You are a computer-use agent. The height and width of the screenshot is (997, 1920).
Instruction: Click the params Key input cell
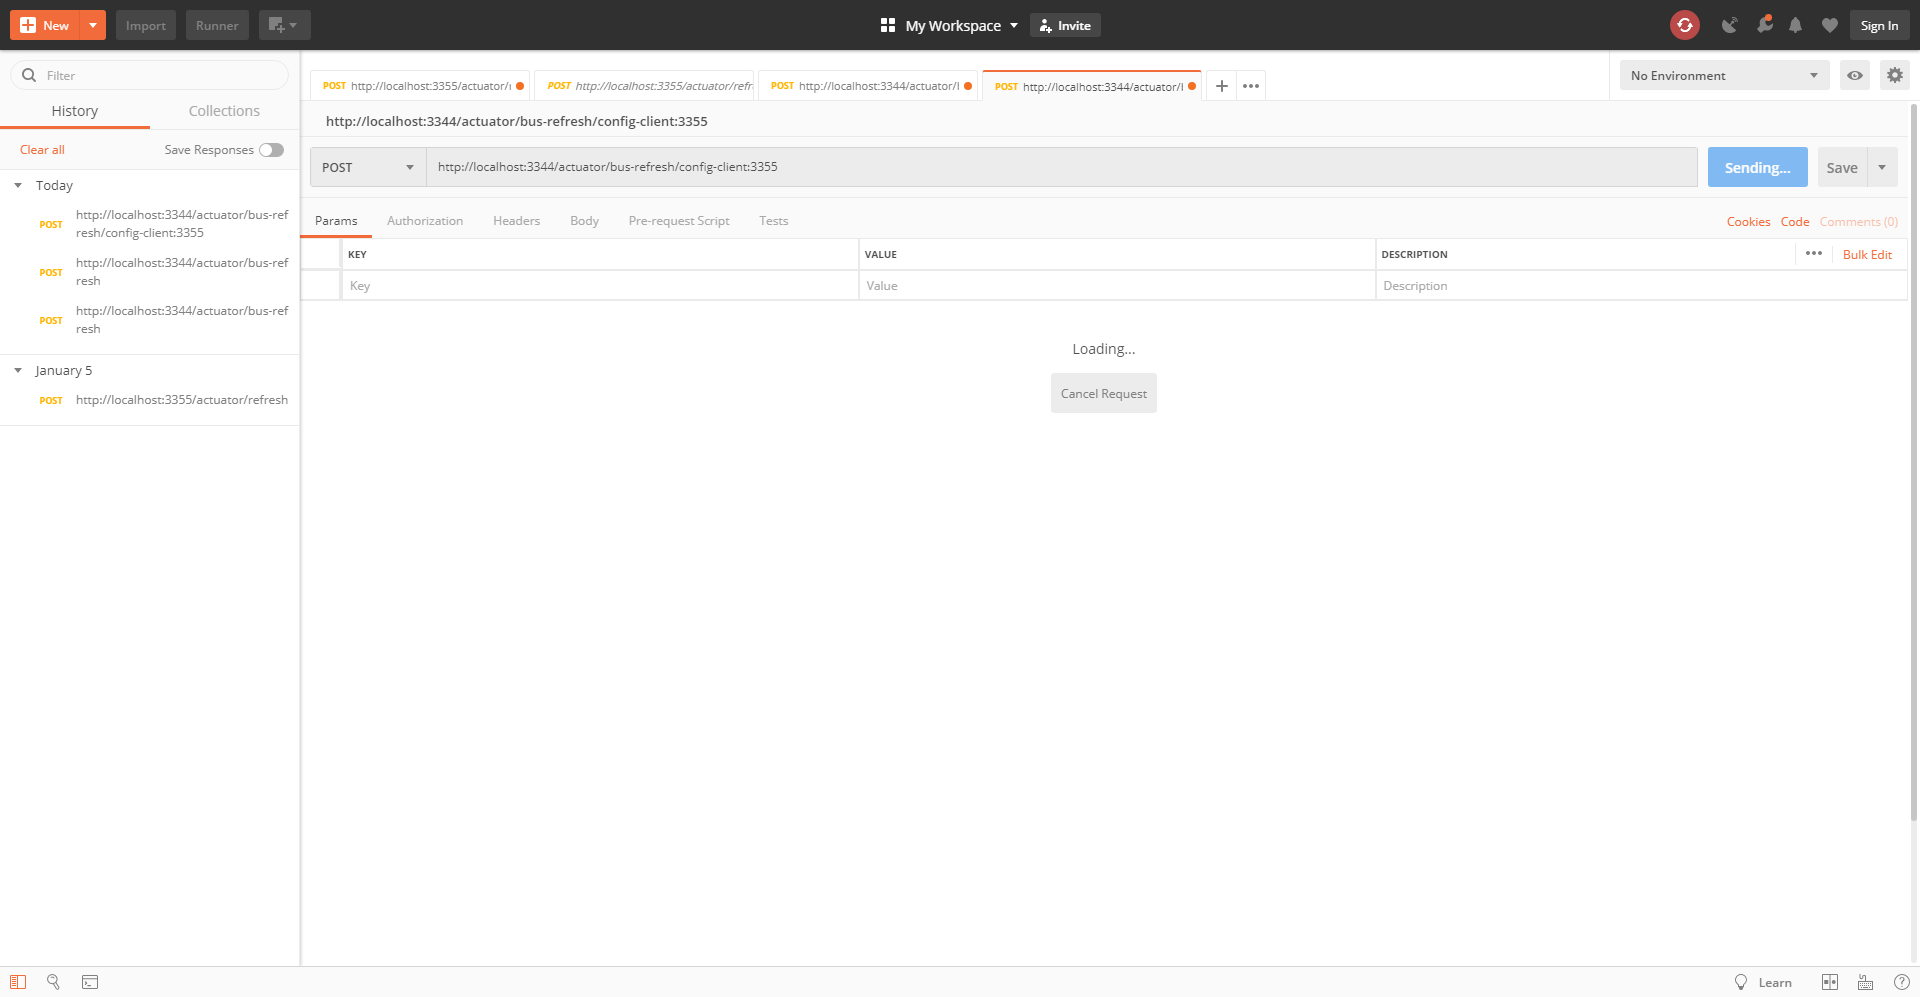[x=600, y=285]
